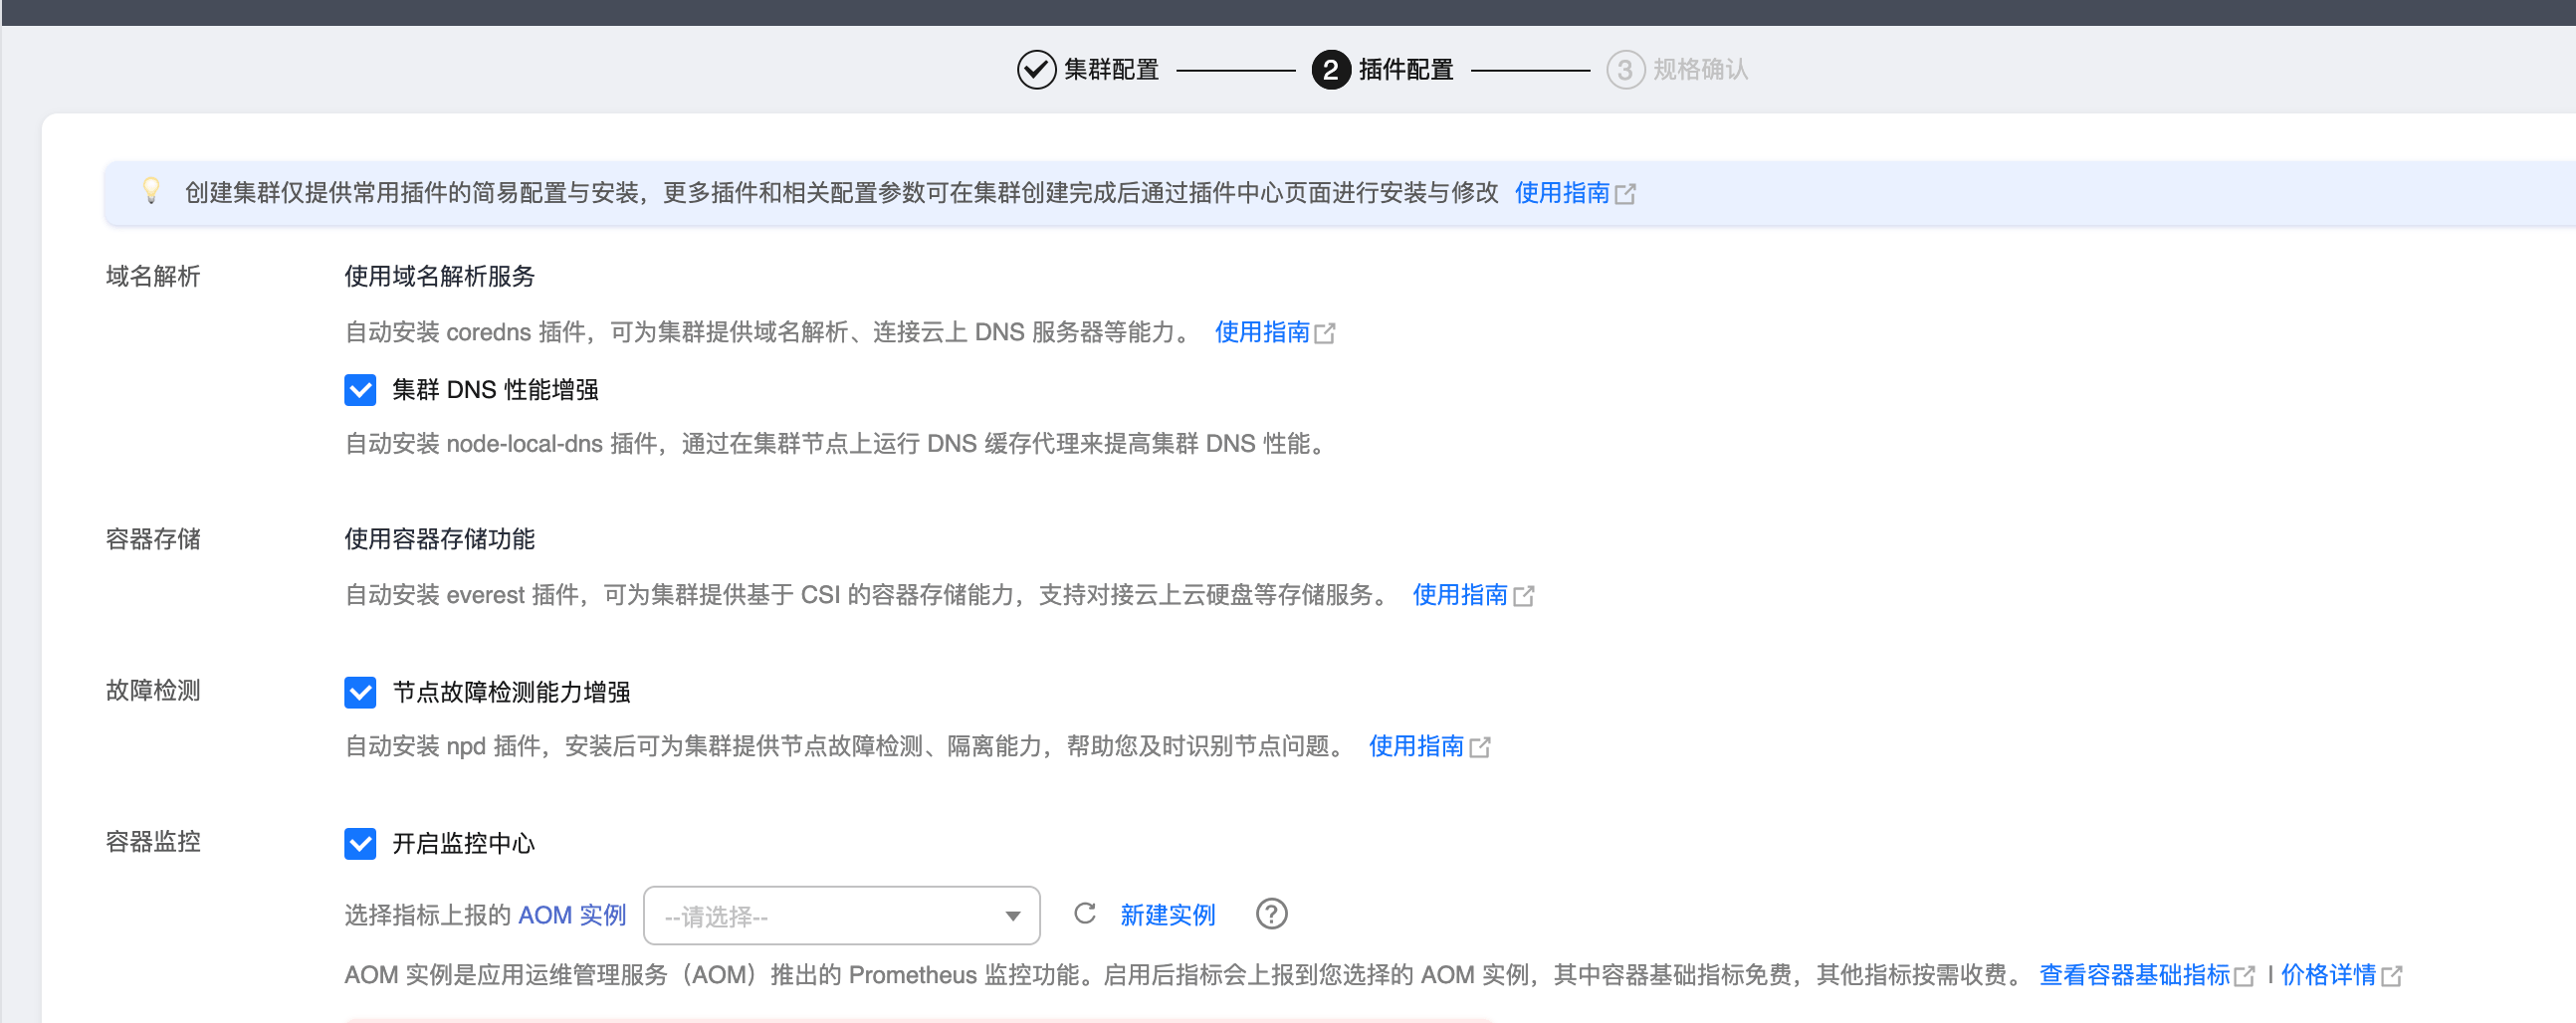Viewport: 2576px width, 1023px height.
Task: Expand the AOM instance list to choose an instance
Action: (x=842, y=915)
